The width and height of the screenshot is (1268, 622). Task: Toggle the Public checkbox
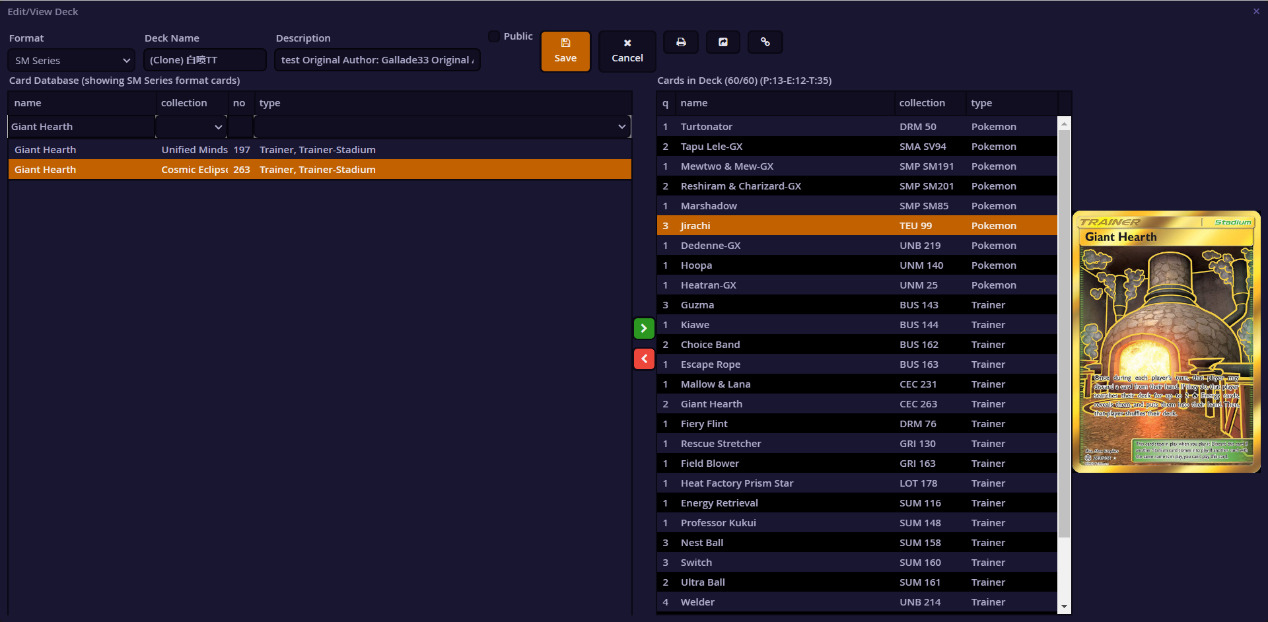pyautogui.click(x=494, y=36)
